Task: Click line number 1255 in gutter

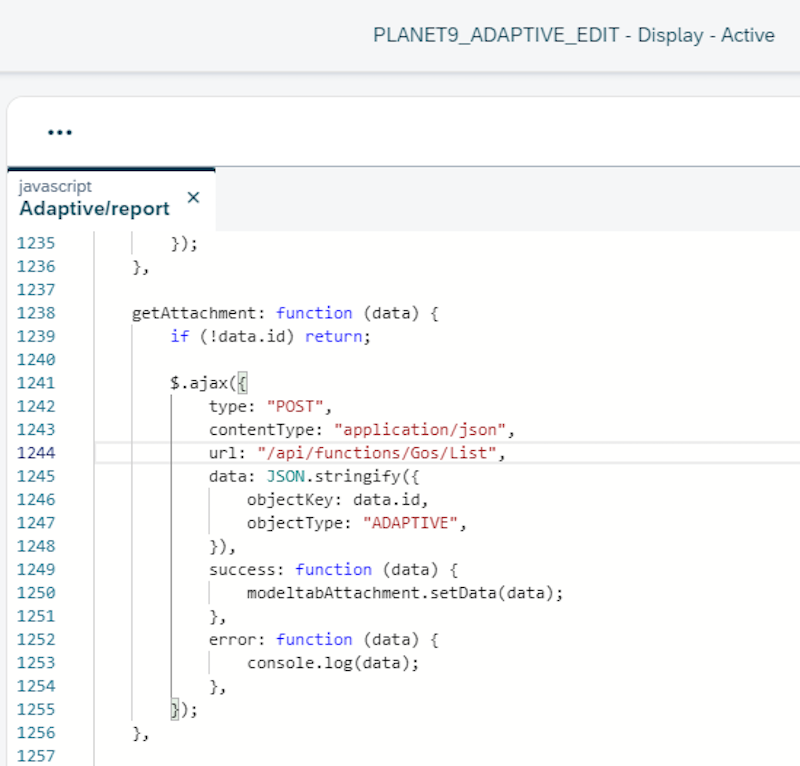Action: click(36, 709)
